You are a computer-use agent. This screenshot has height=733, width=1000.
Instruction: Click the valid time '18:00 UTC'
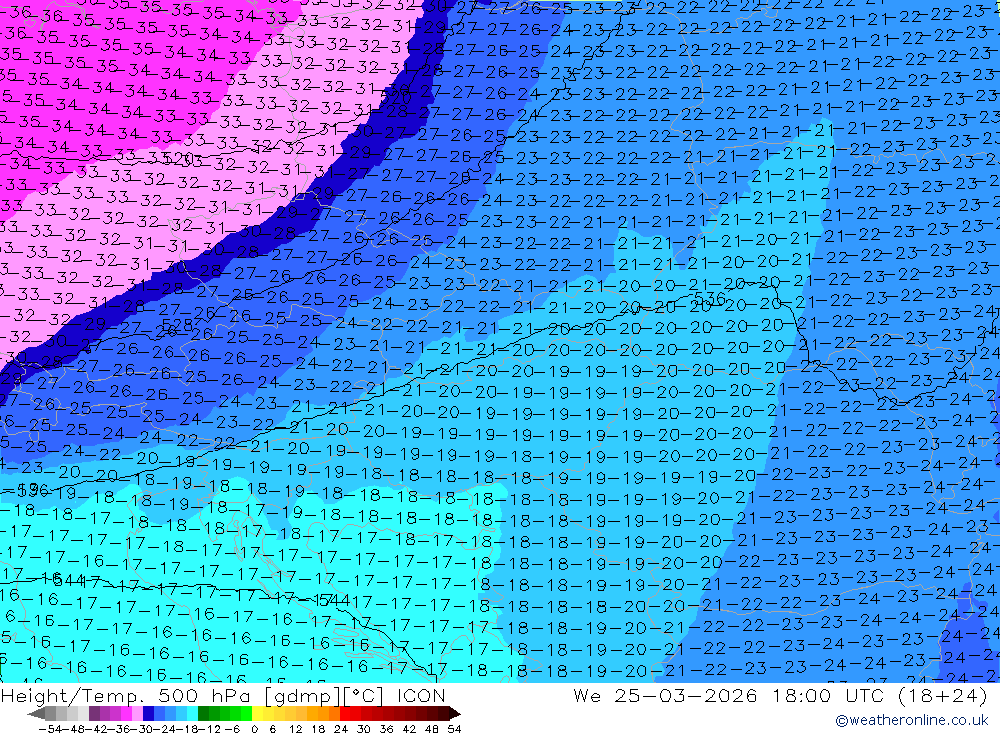(830, 695)
